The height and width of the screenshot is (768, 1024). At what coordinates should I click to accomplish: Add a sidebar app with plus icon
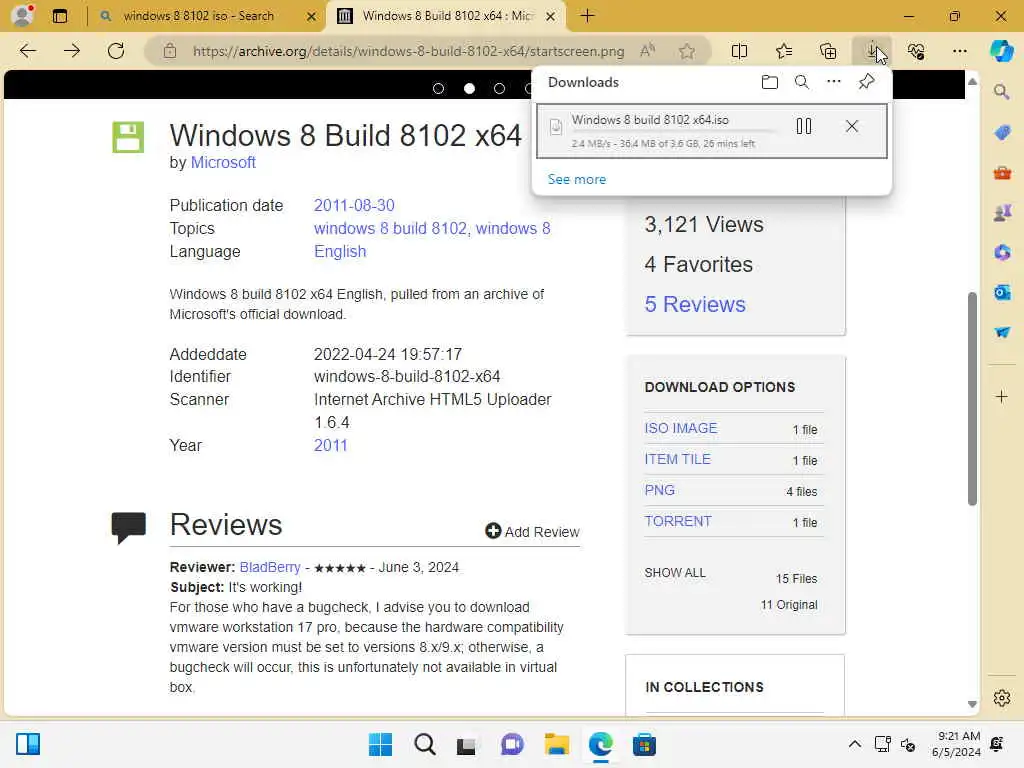pyautogui.click(x=1002, y=396)
